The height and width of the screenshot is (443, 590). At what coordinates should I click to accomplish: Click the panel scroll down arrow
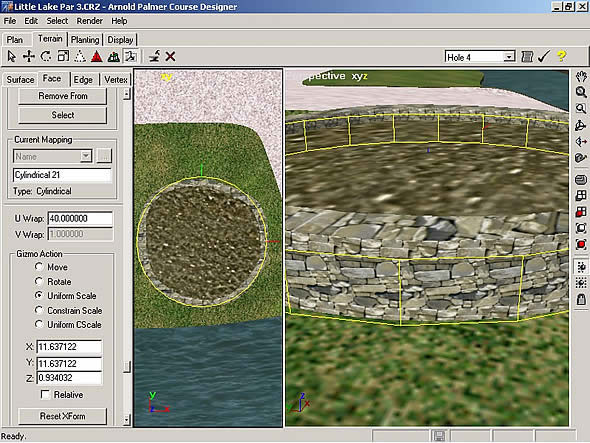point(127,419)
